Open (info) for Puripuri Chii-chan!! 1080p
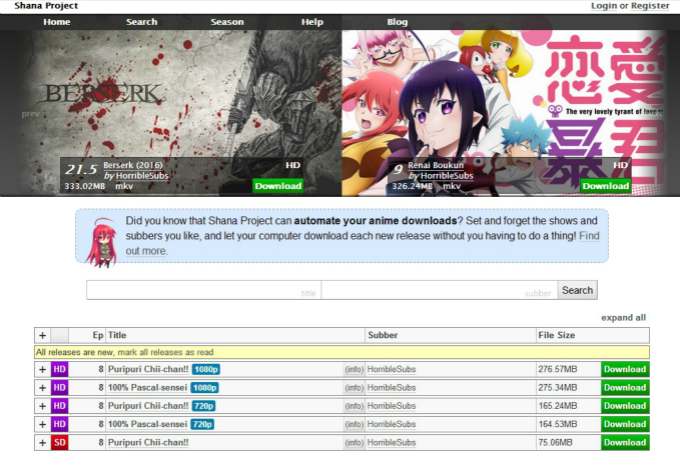The image size is (680, 452). [354, 370]
